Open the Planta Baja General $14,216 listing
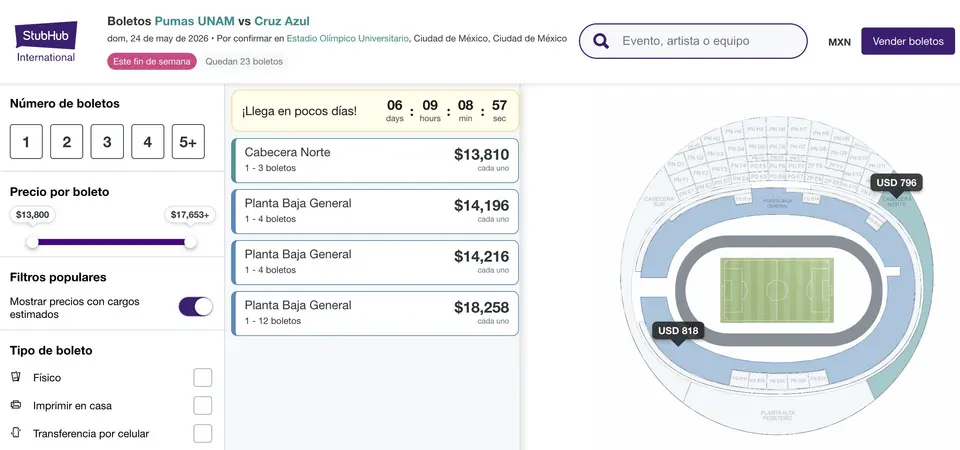 375,262
